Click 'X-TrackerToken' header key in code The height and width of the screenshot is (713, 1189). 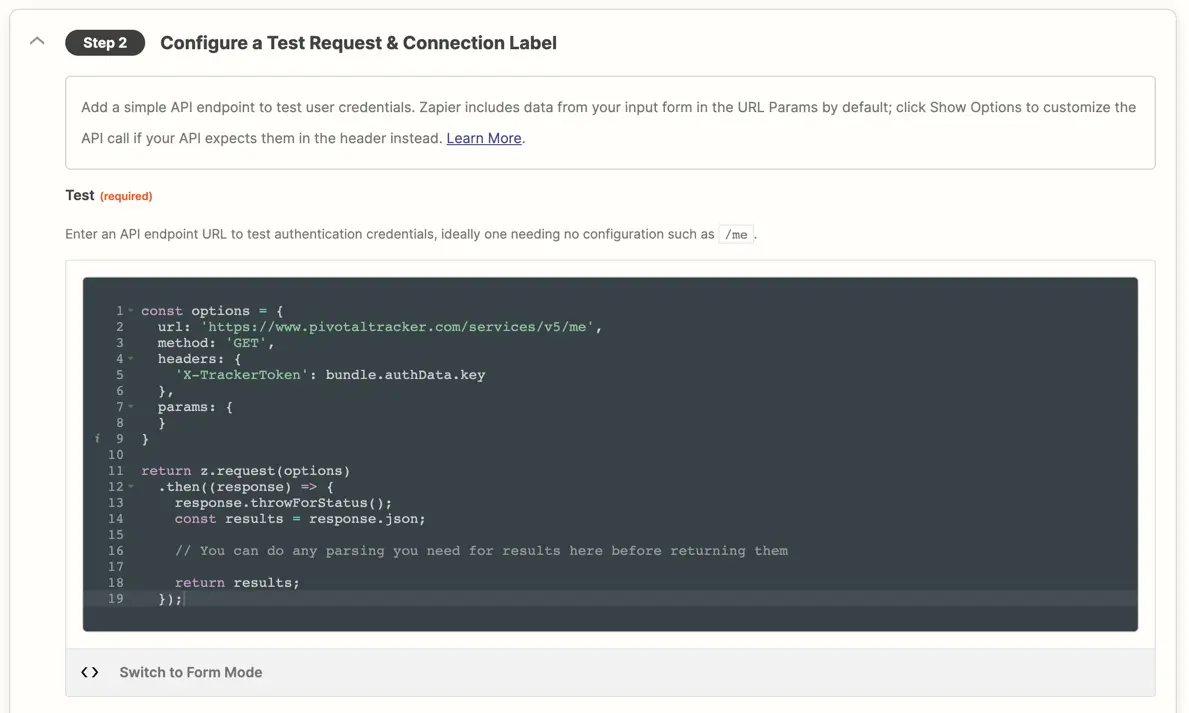coord(242,375)
